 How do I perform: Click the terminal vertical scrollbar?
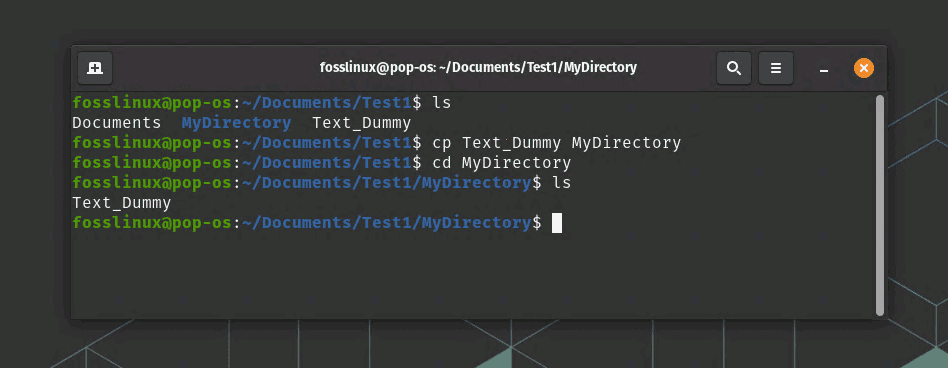click(880, 205)
